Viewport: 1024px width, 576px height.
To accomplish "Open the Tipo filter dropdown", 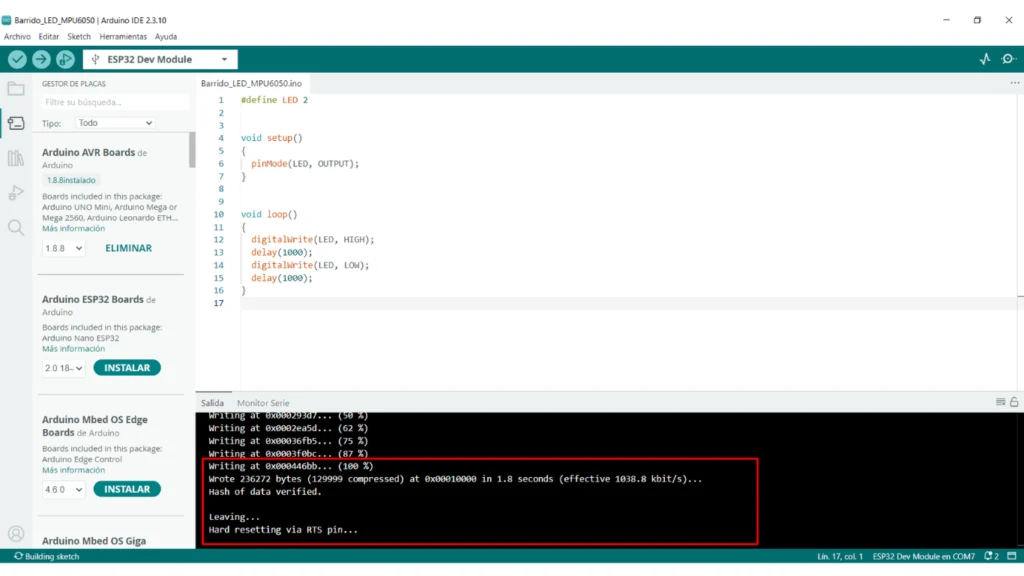I will 115,123.
